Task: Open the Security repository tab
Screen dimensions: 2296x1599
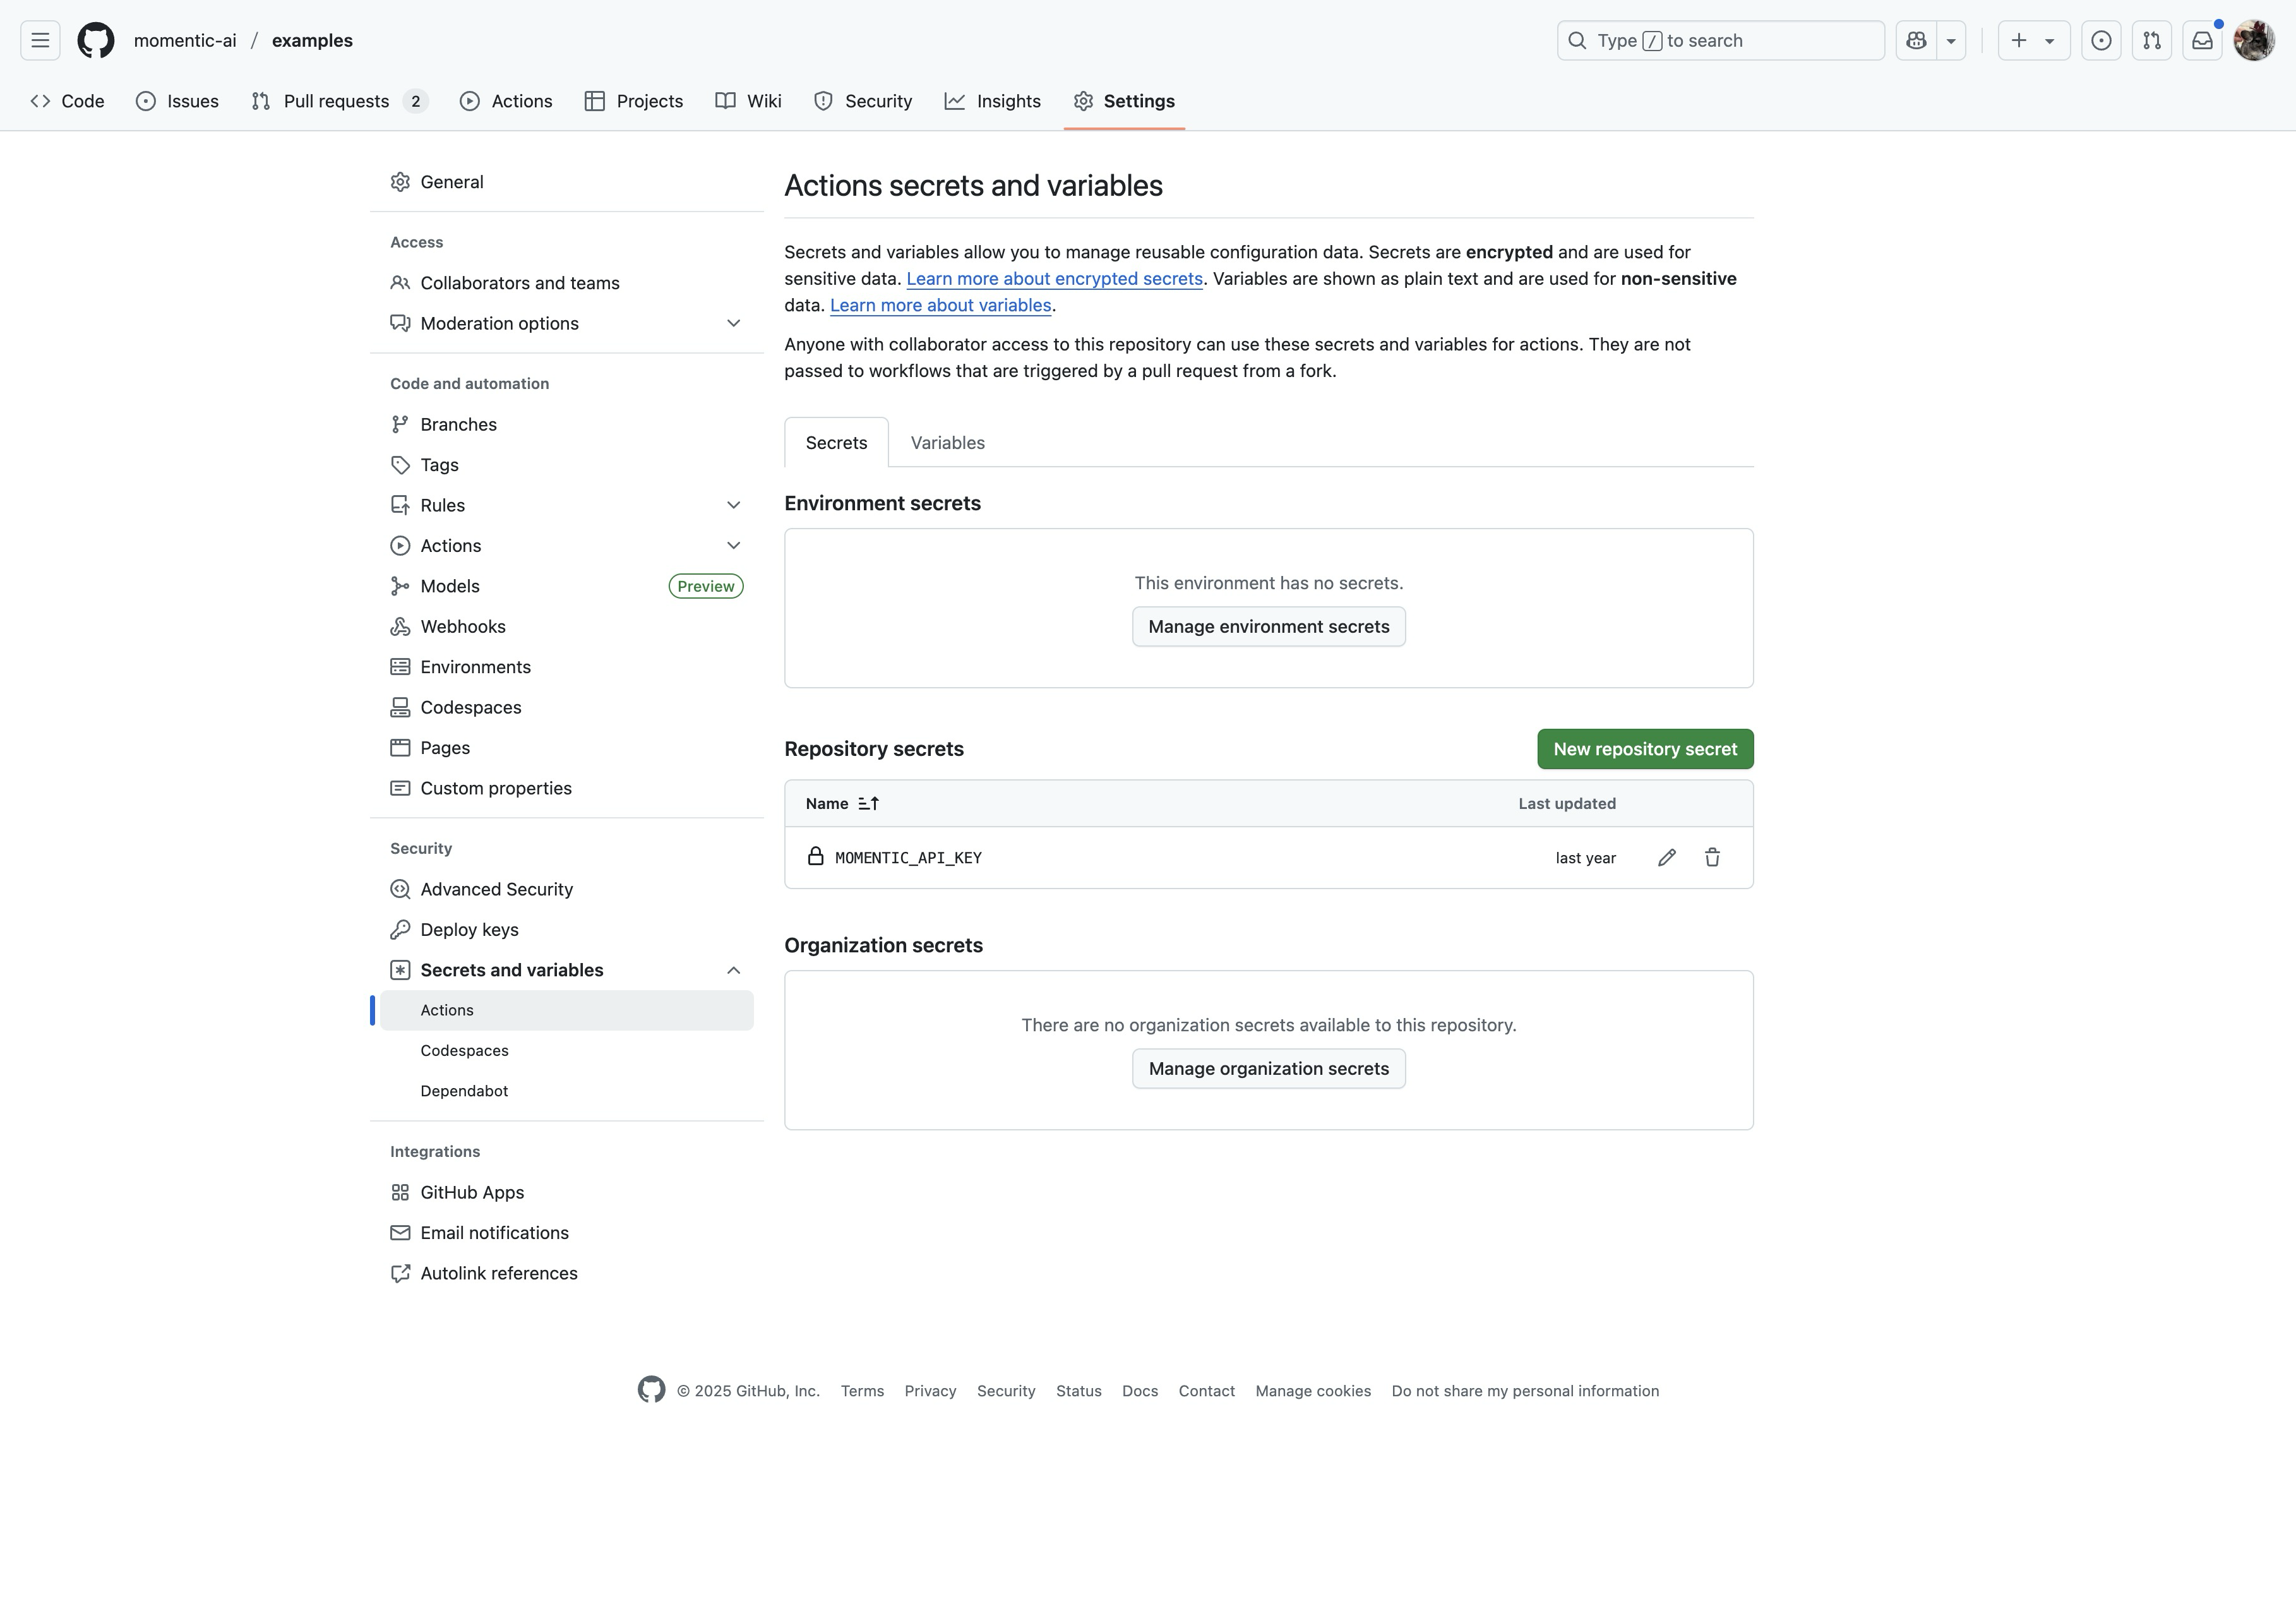Action: pyautogui.click(x=863, y=101)
